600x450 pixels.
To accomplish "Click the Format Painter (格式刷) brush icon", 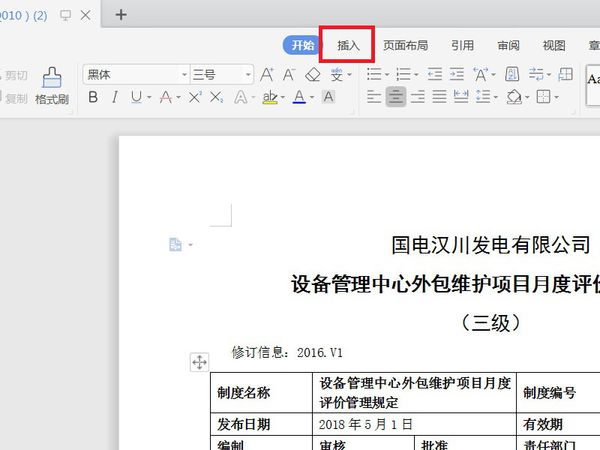I will (x=52, y=78).
